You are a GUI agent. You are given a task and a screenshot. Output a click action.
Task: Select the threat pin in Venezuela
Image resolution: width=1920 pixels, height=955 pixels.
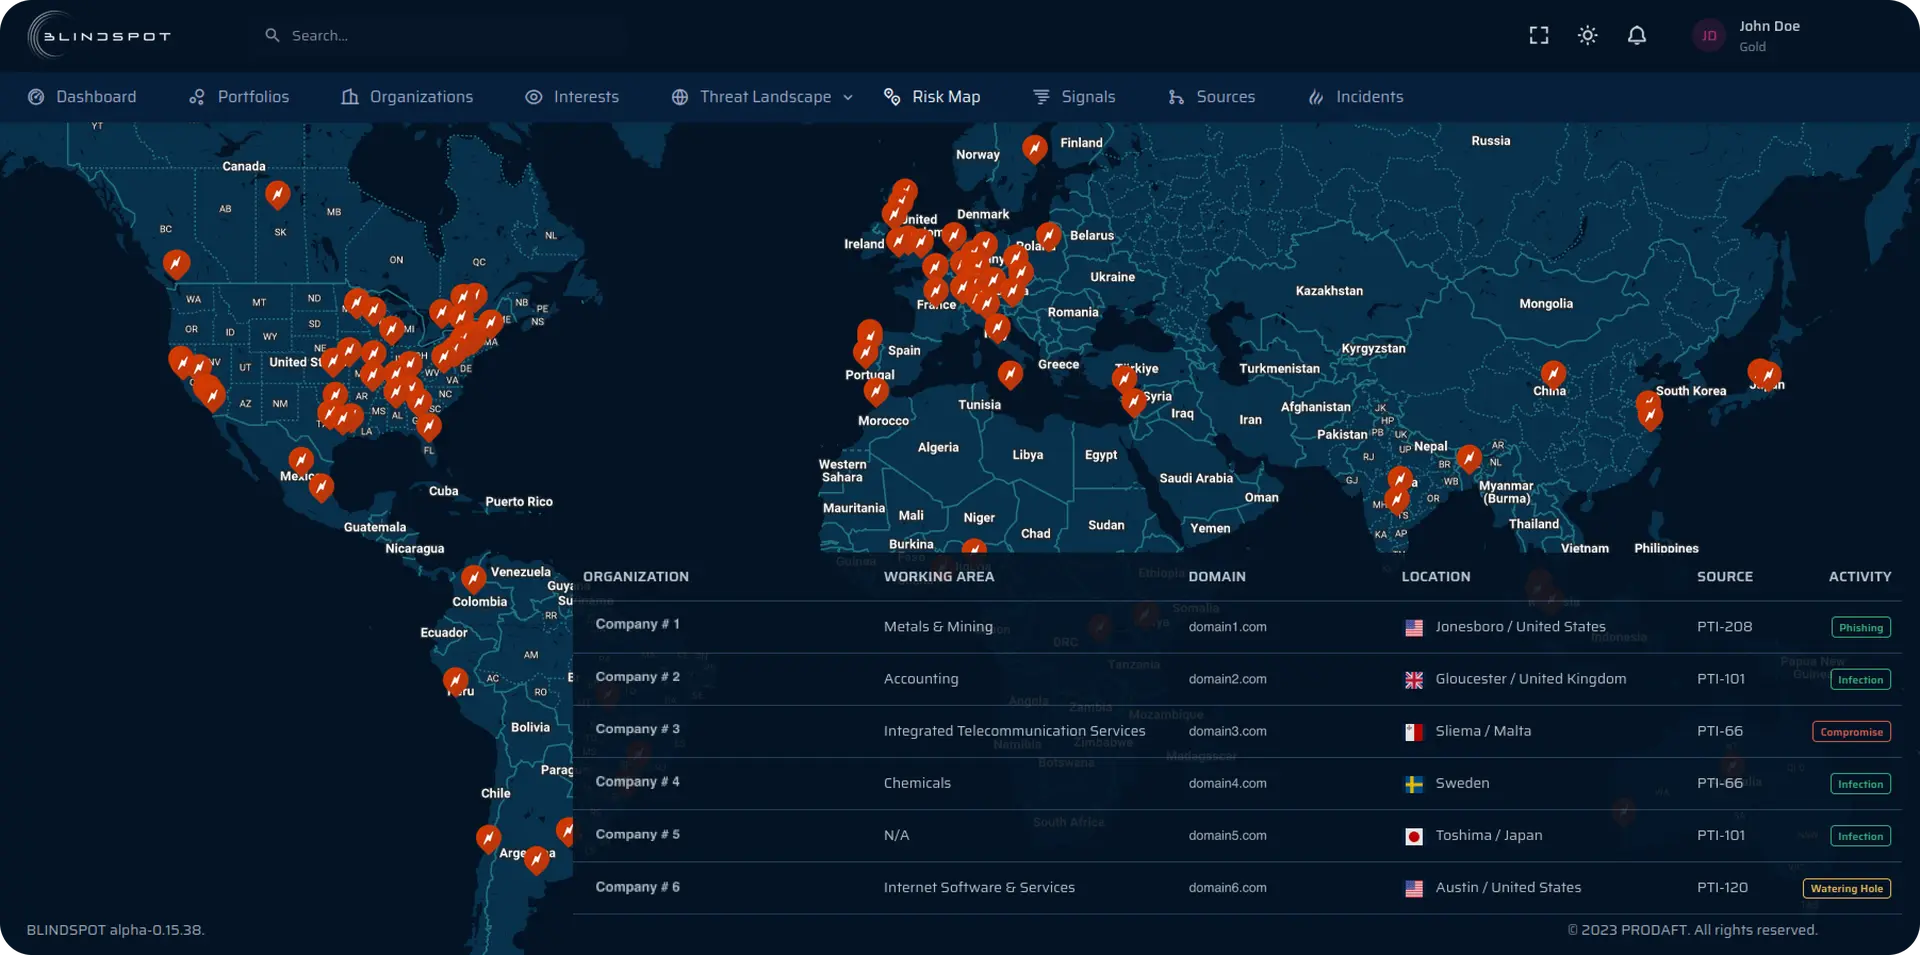[473, 579]
